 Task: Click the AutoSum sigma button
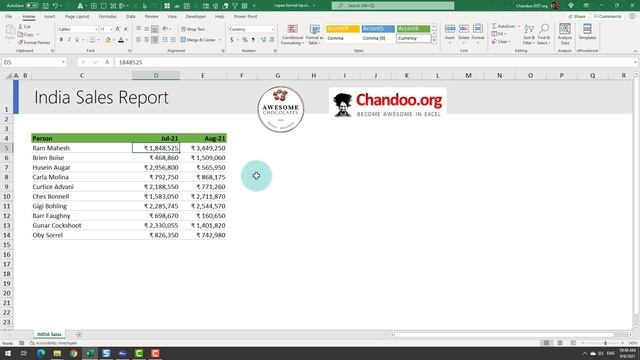coord(503,26)
